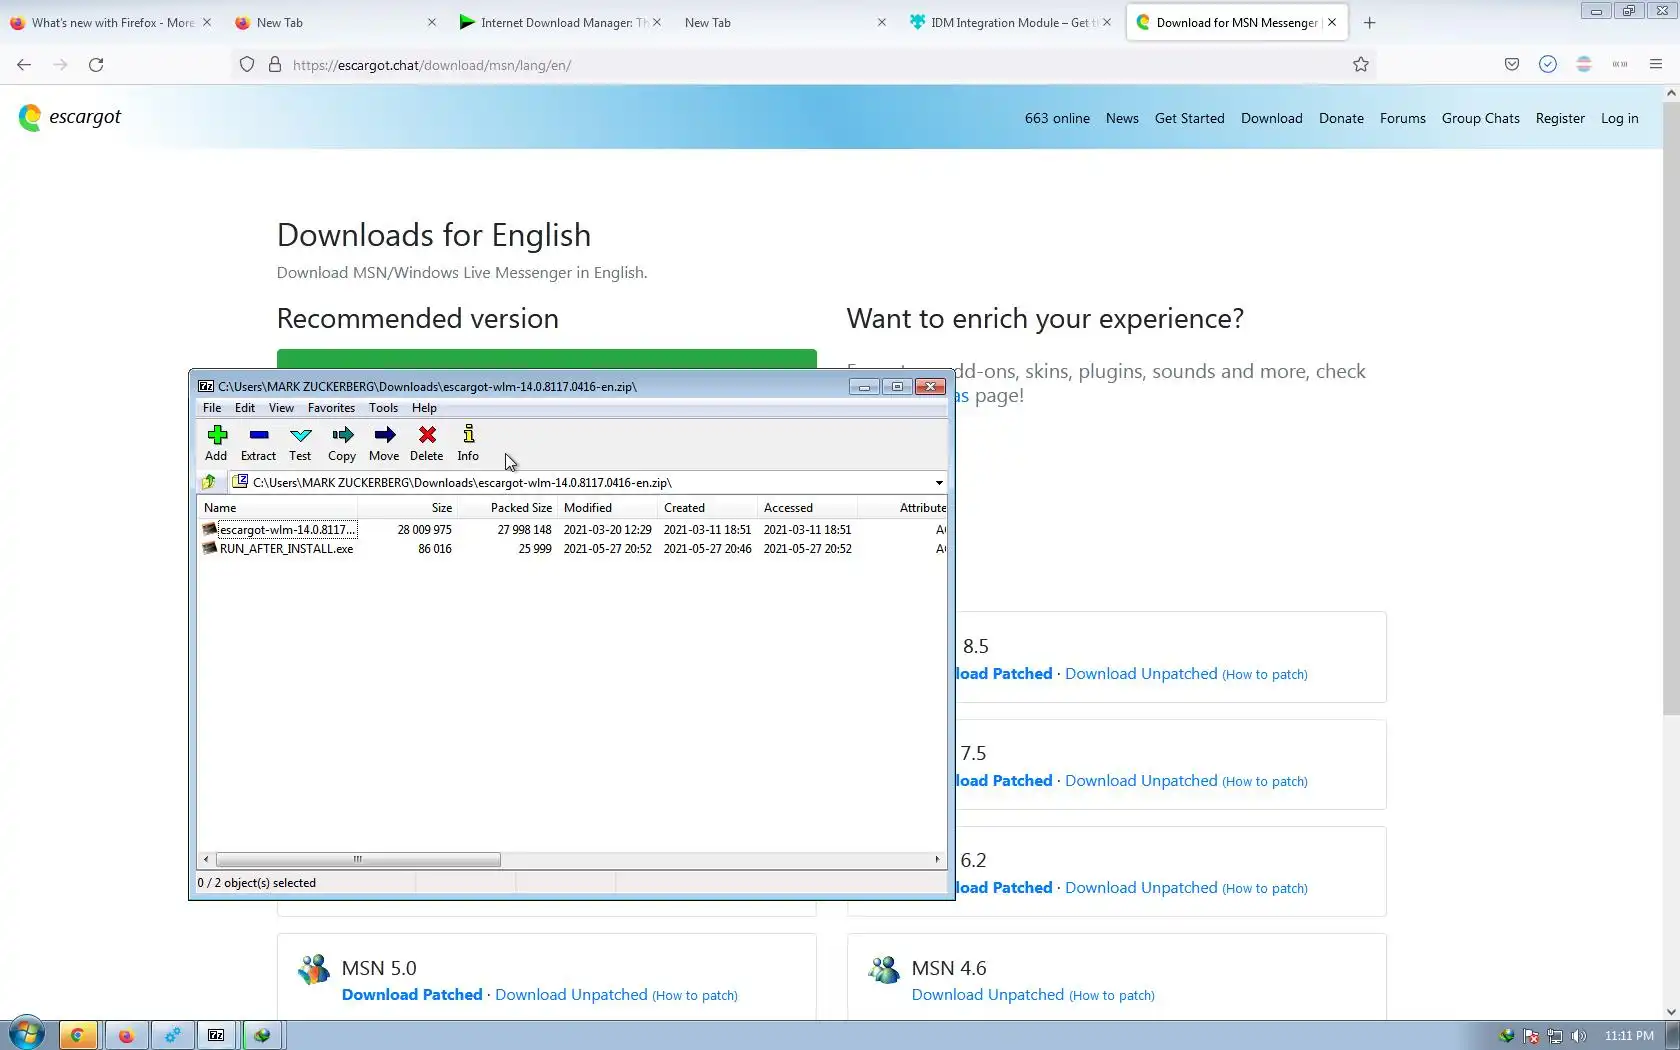1680x1050 pixels.
Task: Open the Firefox hamburger menu
Action: tap(1656, 65)
